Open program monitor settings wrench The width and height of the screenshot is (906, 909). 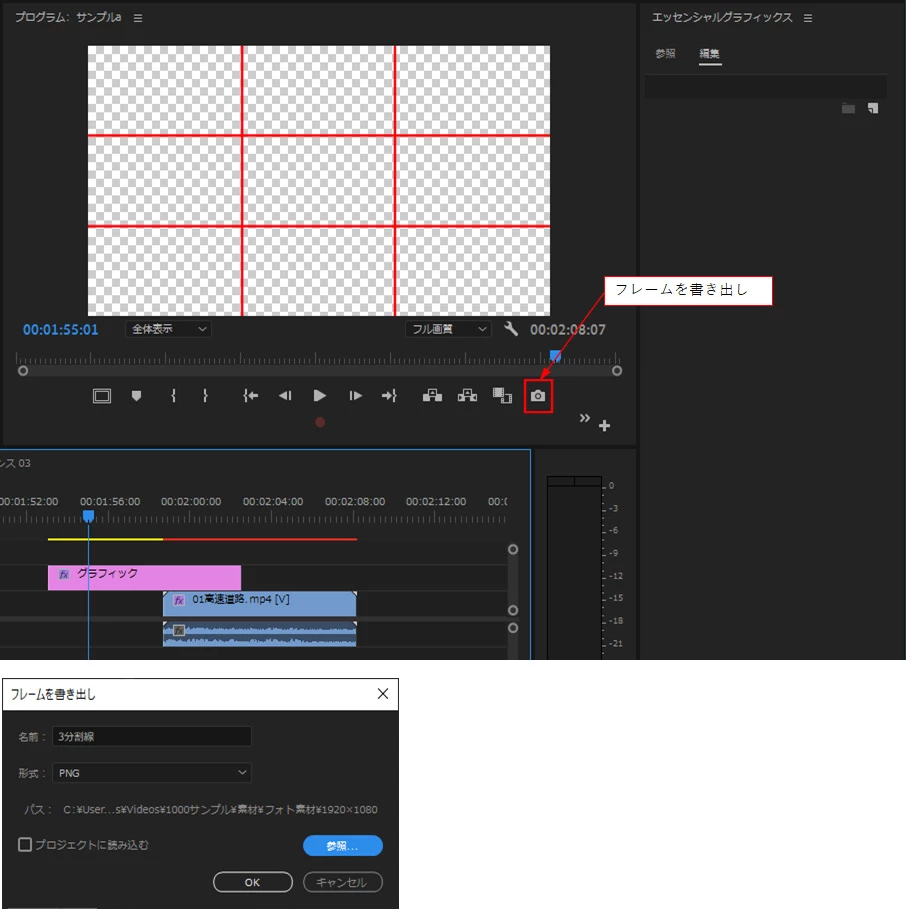pyautogui.click(x=511, y=329)
